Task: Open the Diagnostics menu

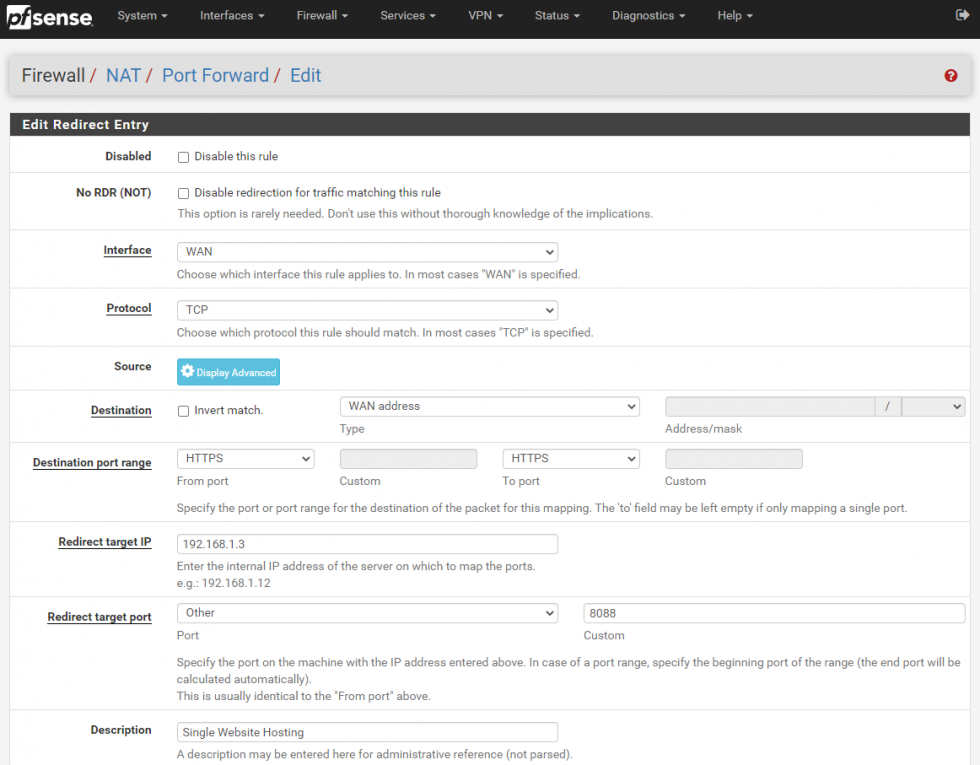Action: [x=648, y=15]
